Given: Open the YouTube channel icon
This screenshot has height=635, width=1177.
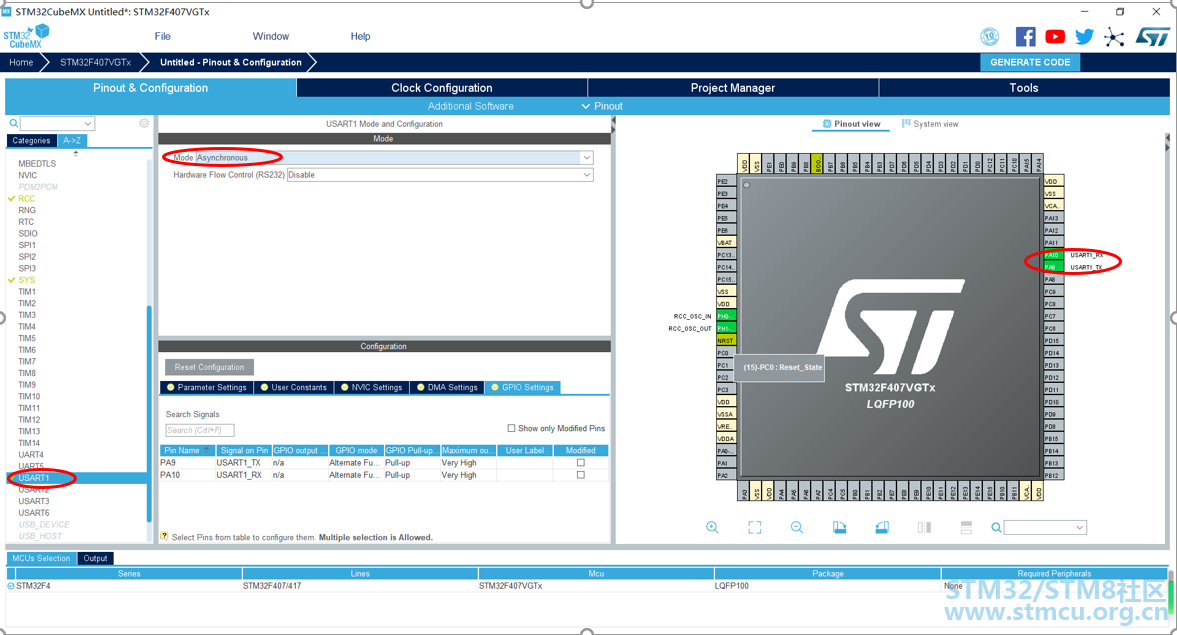Looking at the screenshot, I should [x=1055, y=36].
